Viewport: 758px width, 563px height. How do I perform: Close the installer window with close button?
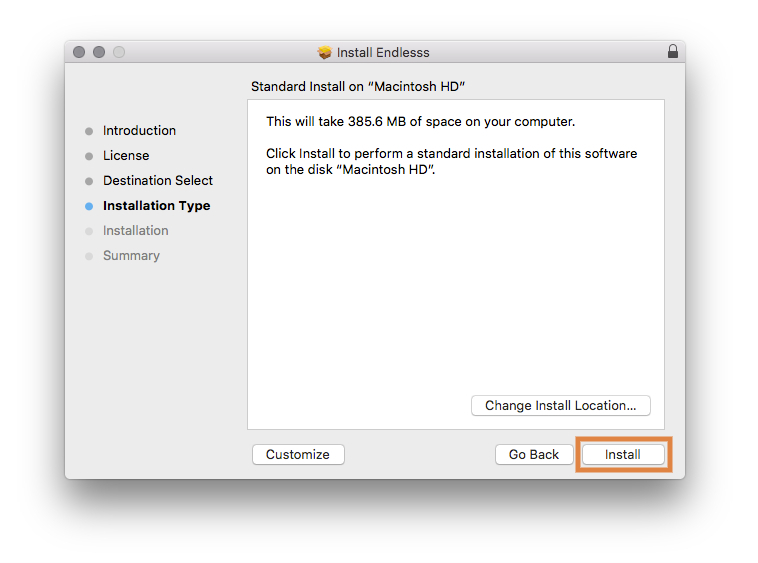point(79,52)
